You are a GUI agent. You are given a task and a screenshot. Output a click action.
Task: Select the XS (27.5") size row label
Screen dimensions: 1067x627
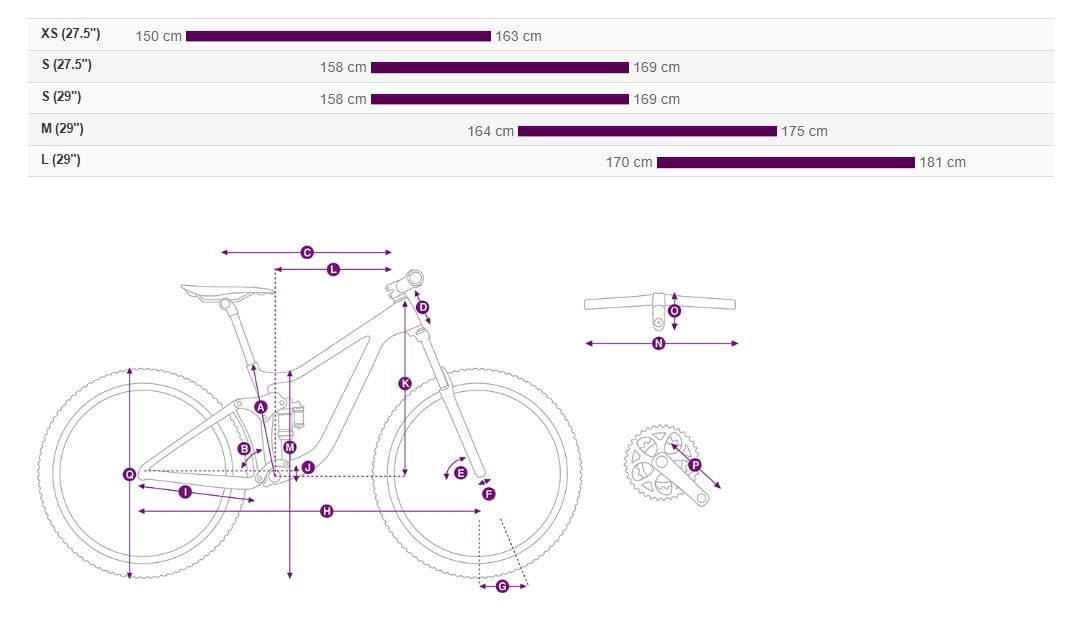[70, 34]
